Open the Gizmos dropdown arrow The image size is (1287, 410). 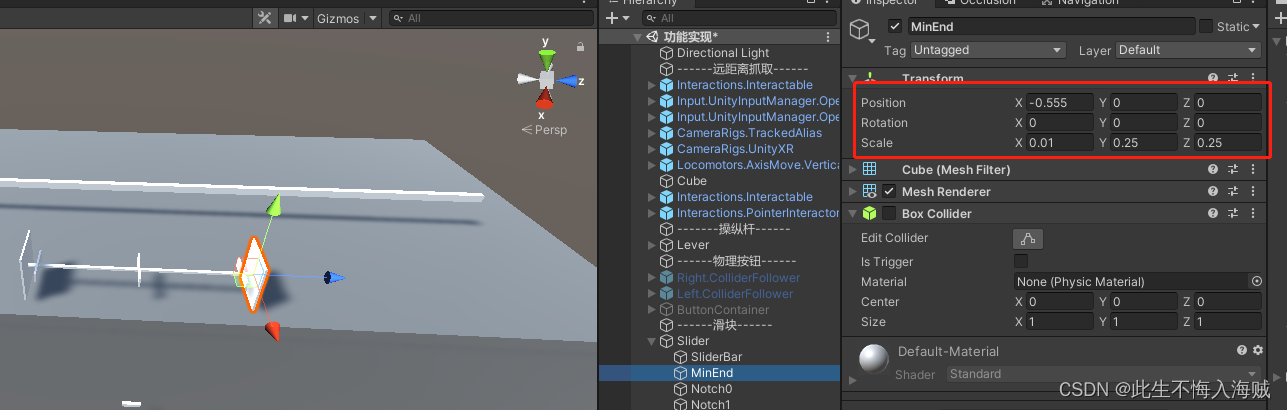click(x=372, y=18)
